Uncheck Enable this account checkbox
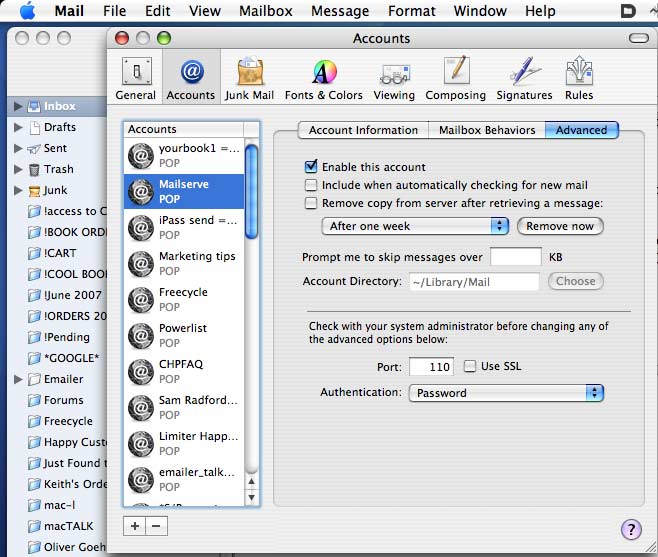 coord(312,167)
